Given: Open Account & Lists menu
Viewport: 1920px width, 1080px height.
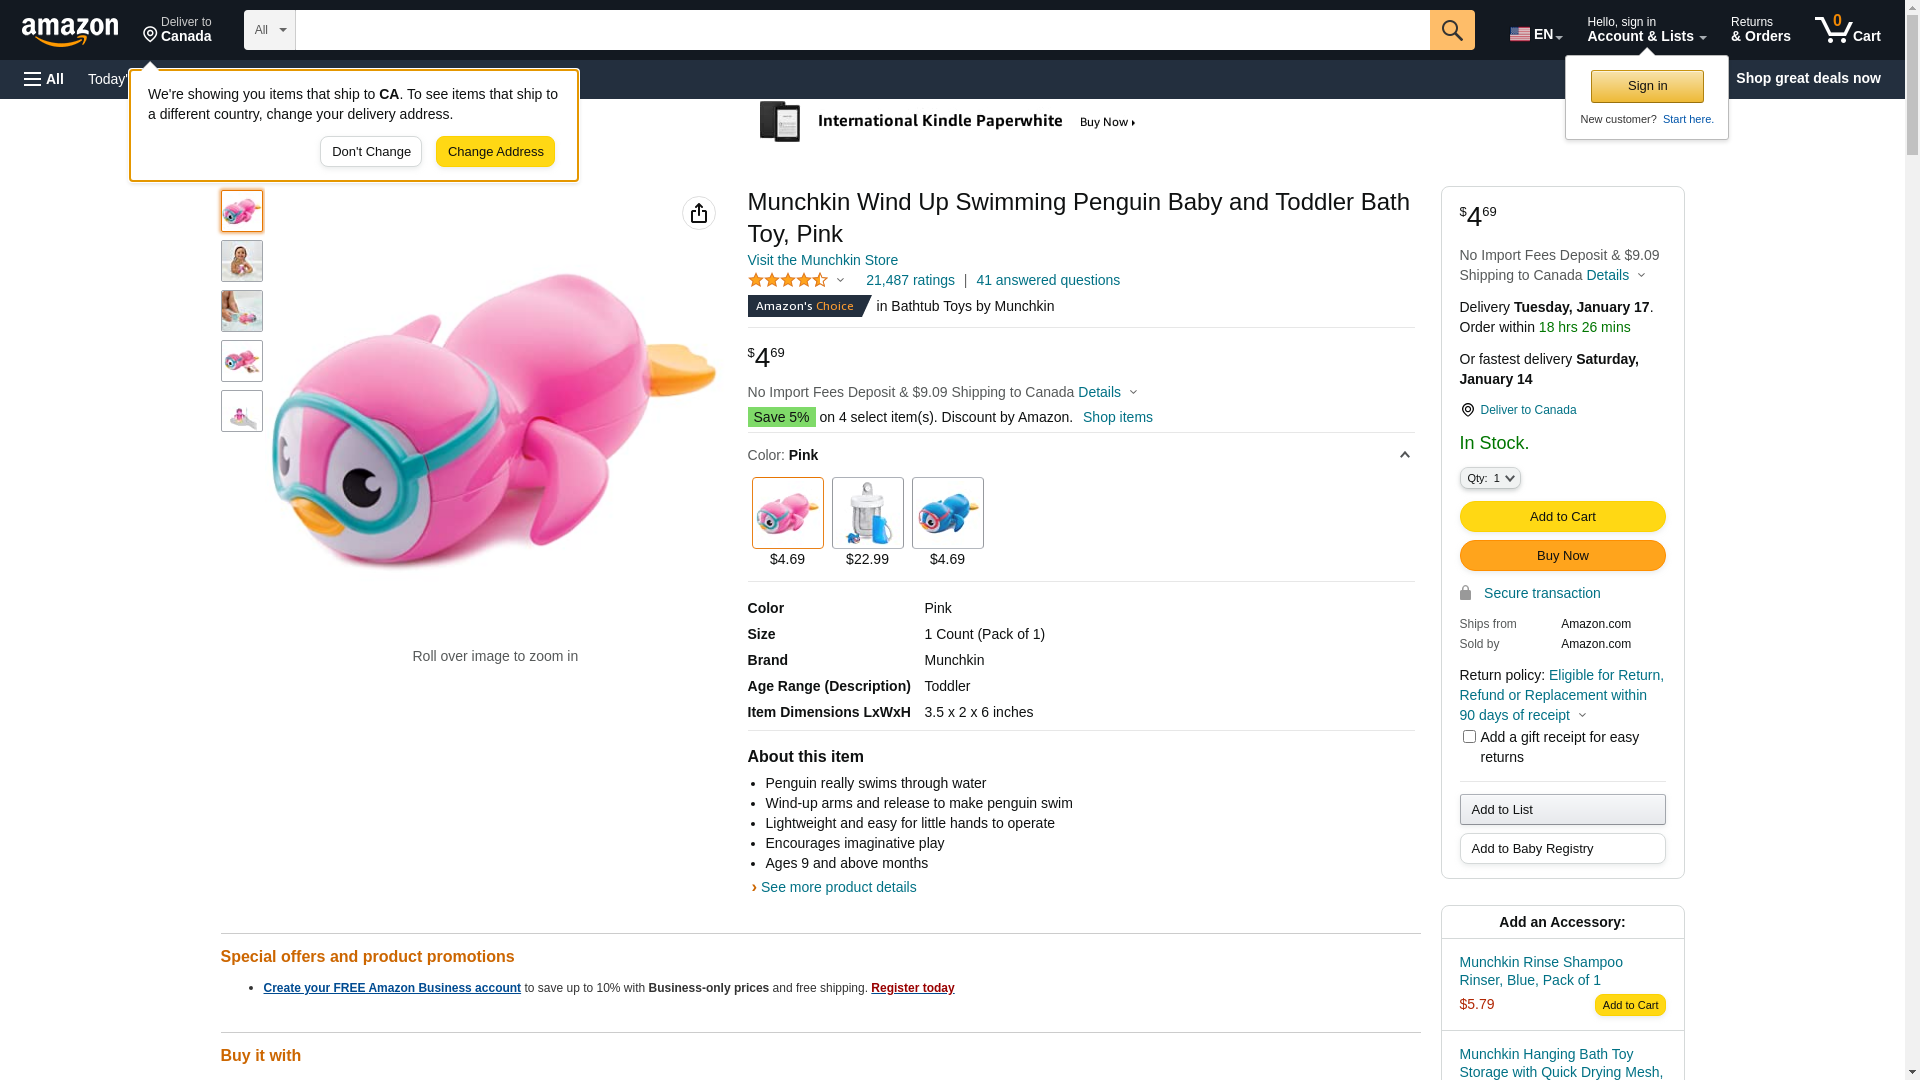Looking at the screenshot, I should (x=1646, y=30).
